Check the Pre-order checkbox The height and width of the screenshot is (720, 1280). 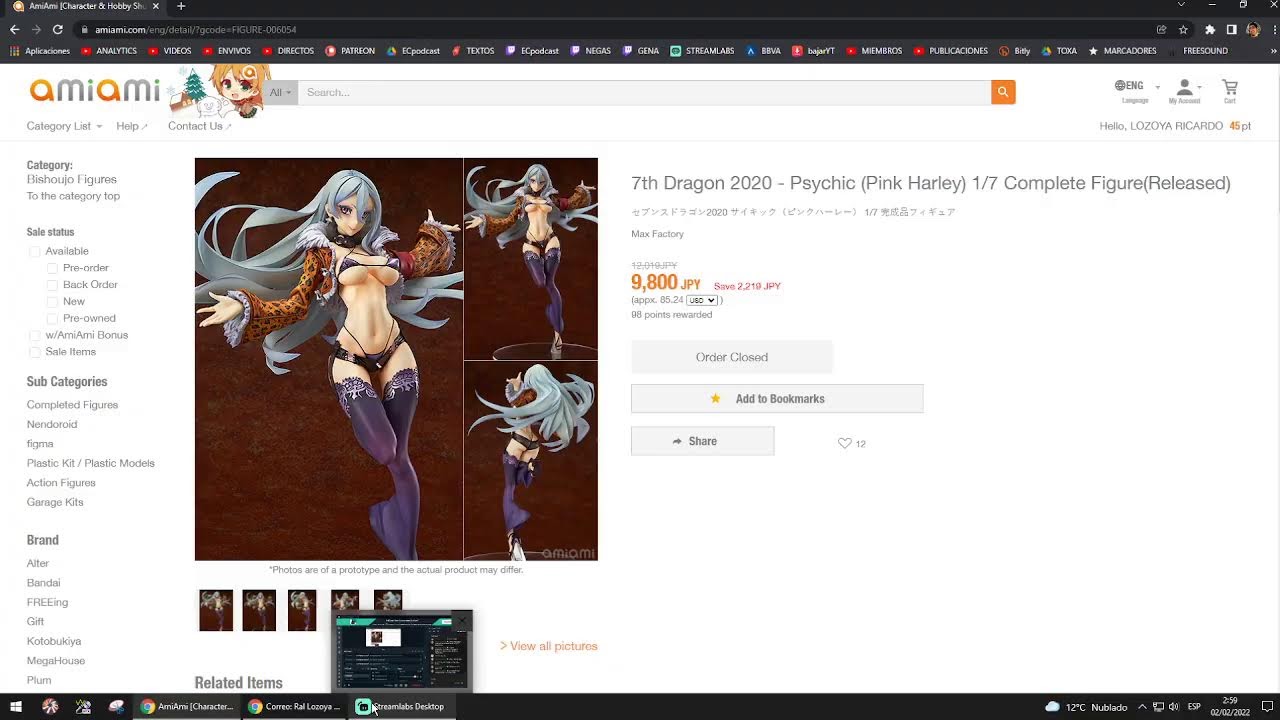coord(52,268)
